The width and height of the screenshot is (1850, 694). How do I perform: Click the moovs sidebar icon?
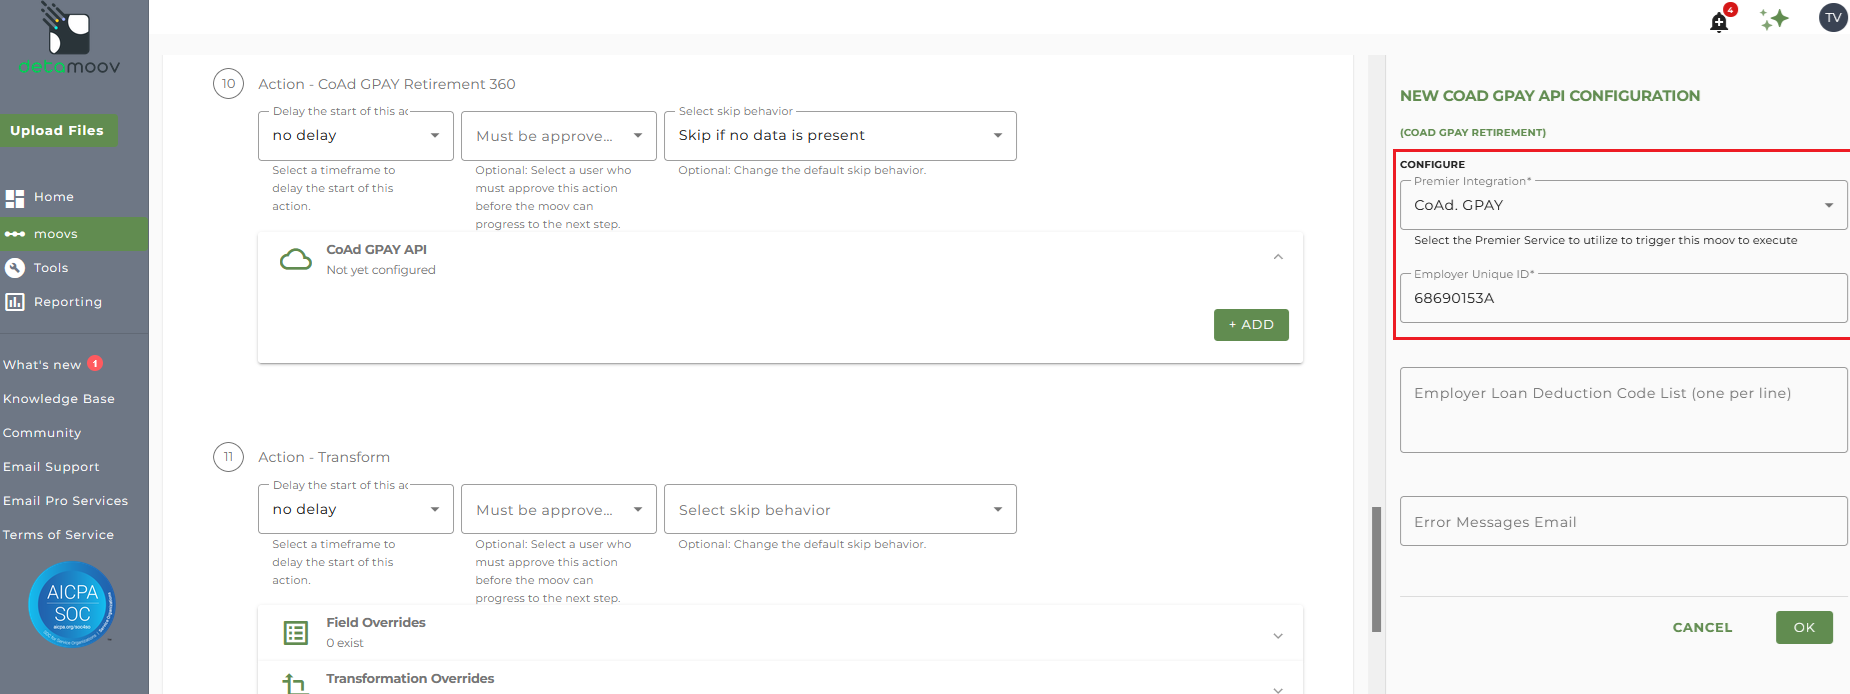15,234
